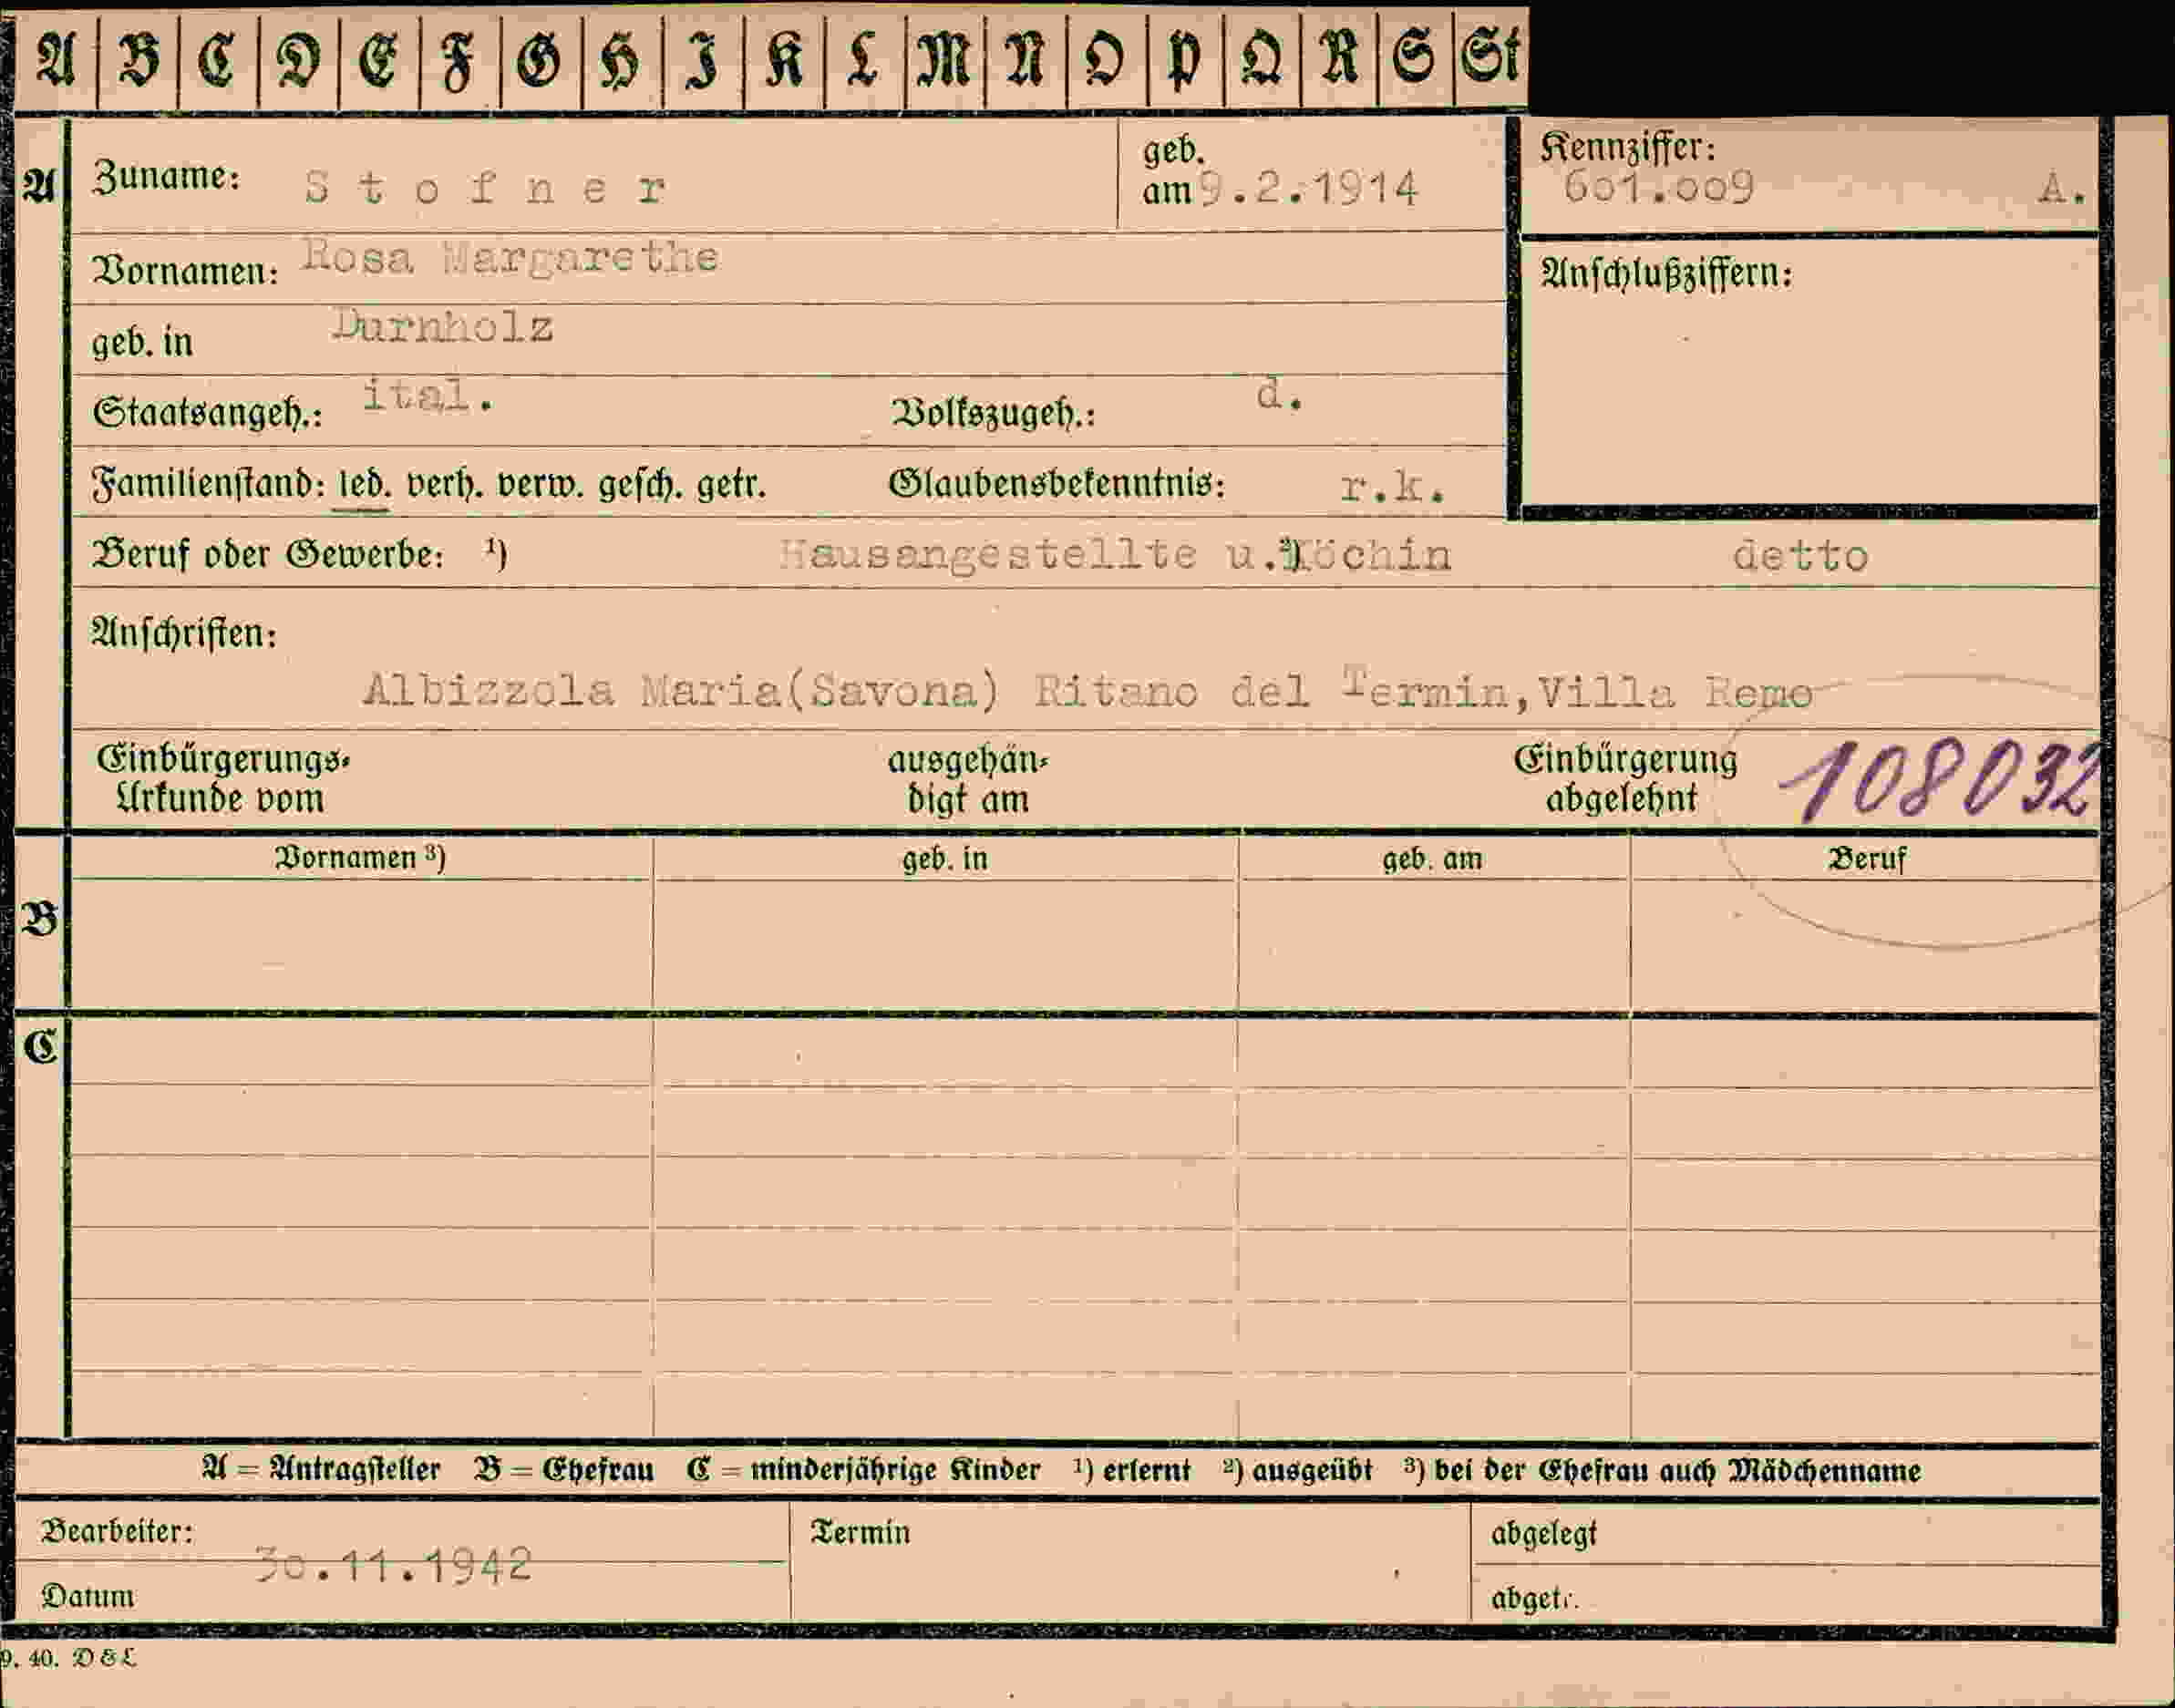Screen dimensions: 2175x1708
Task: Click the 'abgelegt' label
Action: click(1543, 1534)
